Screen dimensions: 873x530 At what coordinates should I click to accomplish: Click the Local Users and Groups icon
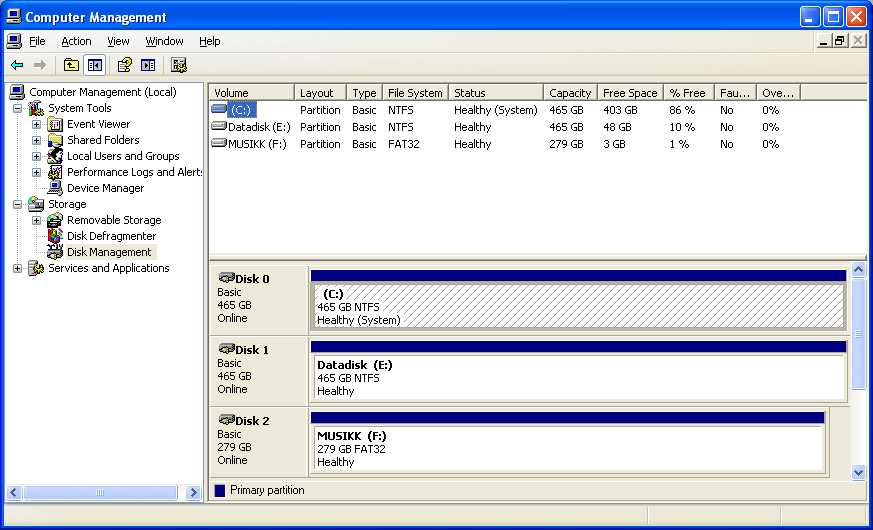click(55, 156)
